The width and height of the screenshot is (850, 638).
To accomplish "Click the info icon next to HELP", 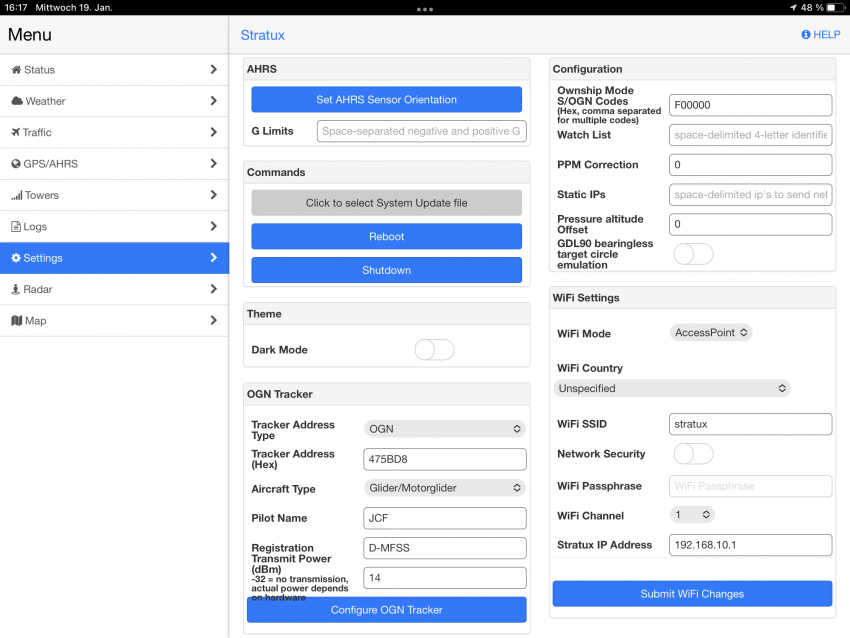I will [806, 35].
